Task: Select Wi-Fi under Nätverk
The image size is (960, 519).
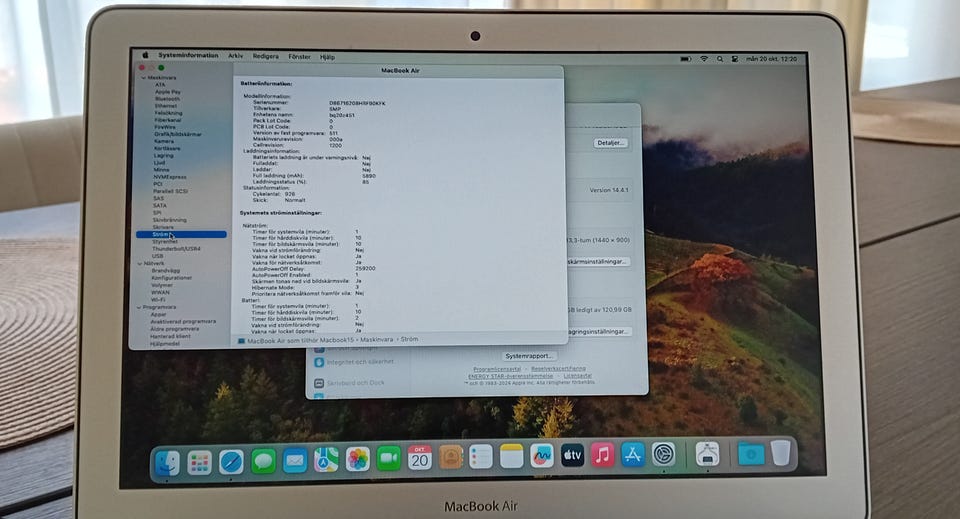Action: tap(158, 300)
